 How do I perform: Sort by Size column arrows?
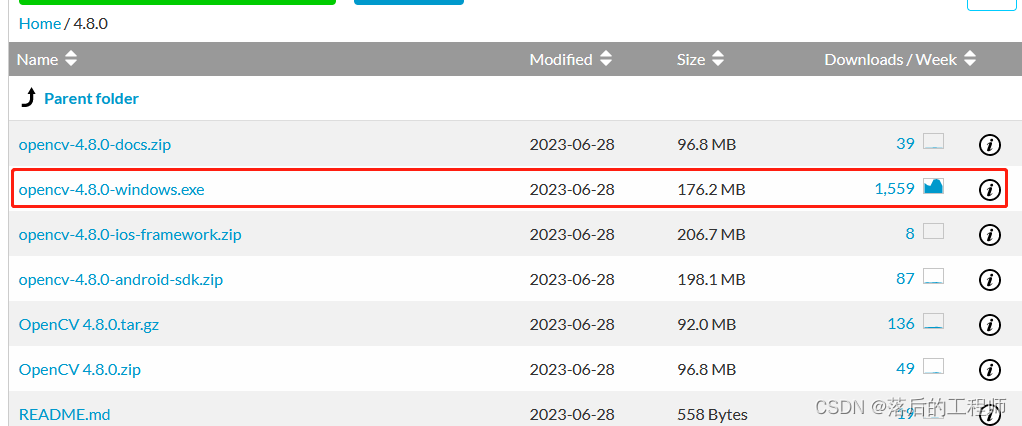[x=718, y=59]
